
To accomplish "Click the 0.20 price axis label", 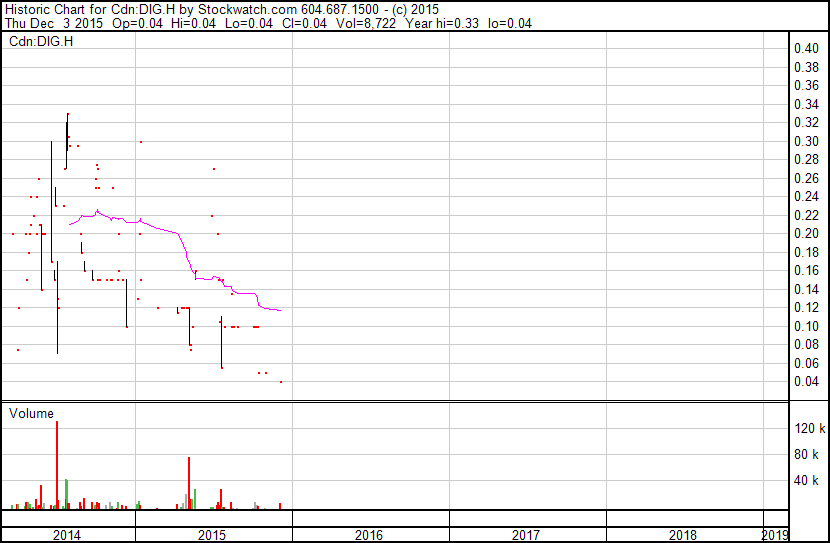I will [x=806, y=233].
